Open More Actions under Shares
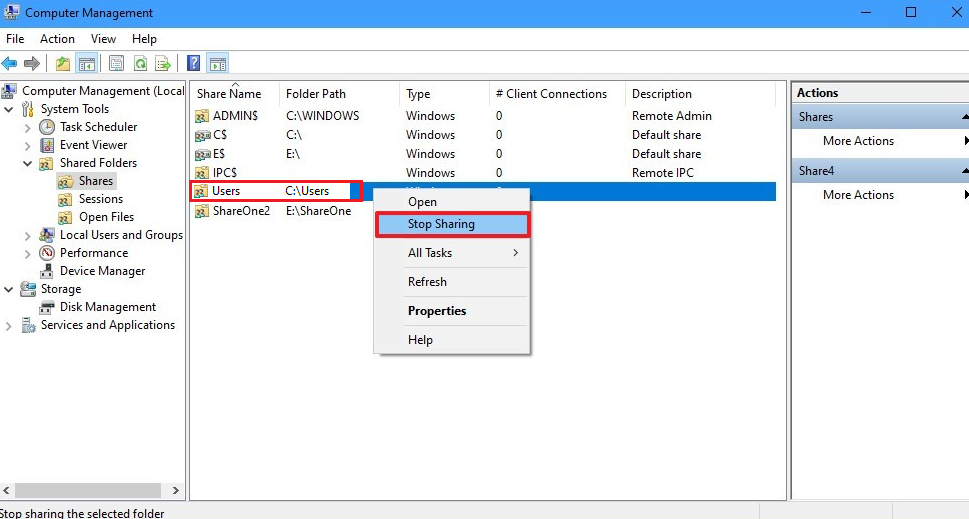The height and width of the screenshot is (519, 969). [858, 141]
